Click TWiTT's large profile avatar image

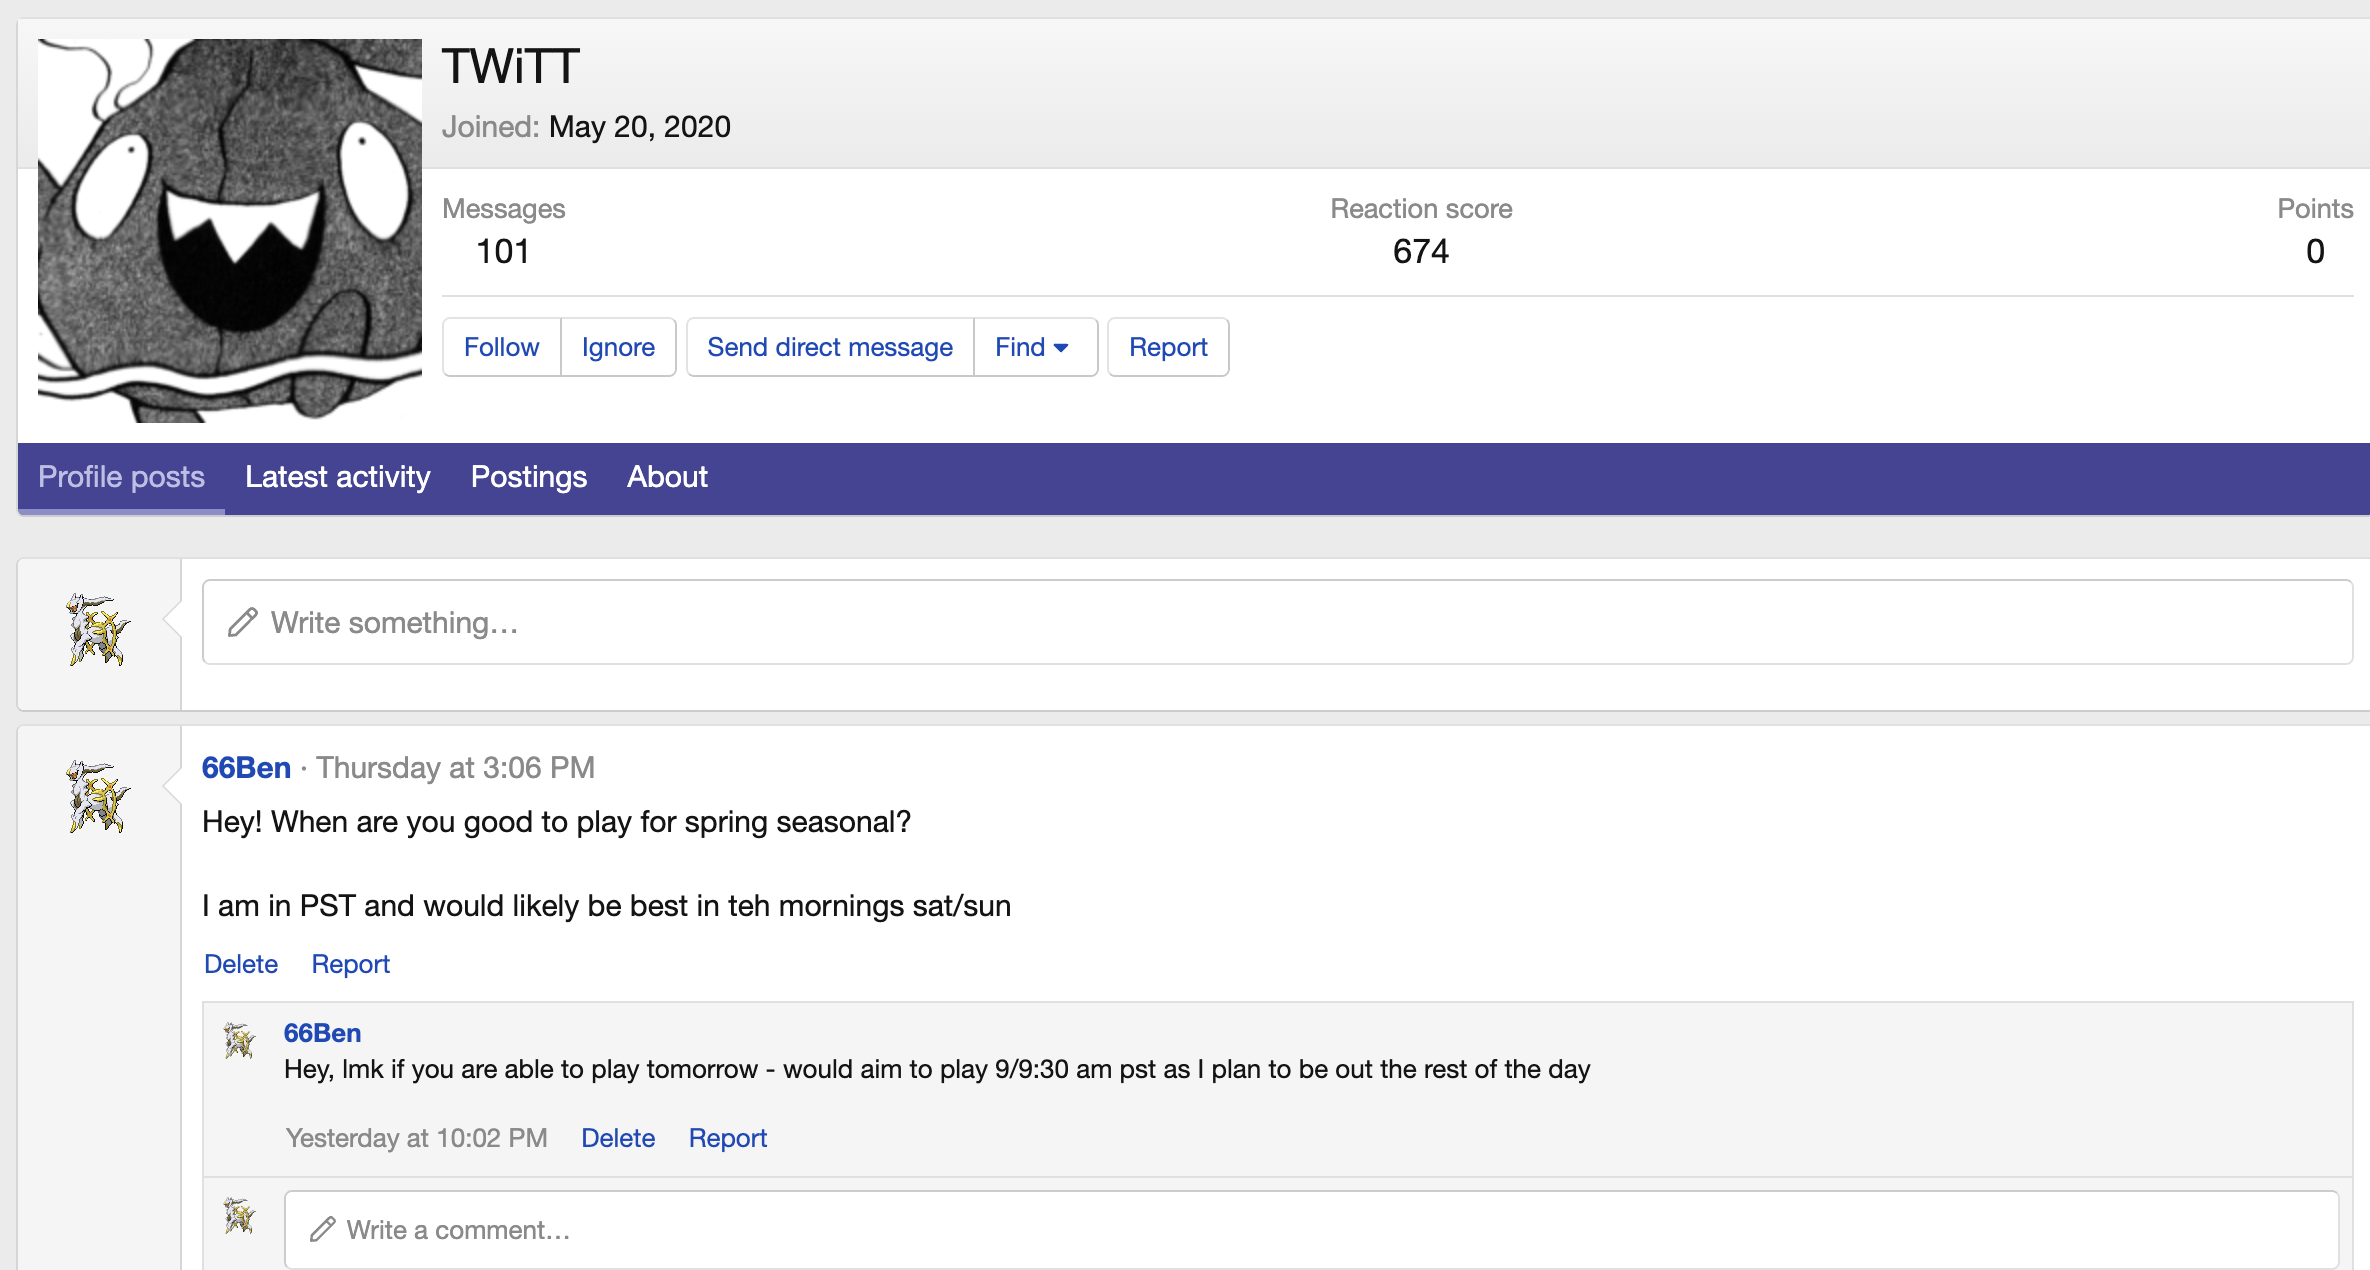click(x=229, y=230)
